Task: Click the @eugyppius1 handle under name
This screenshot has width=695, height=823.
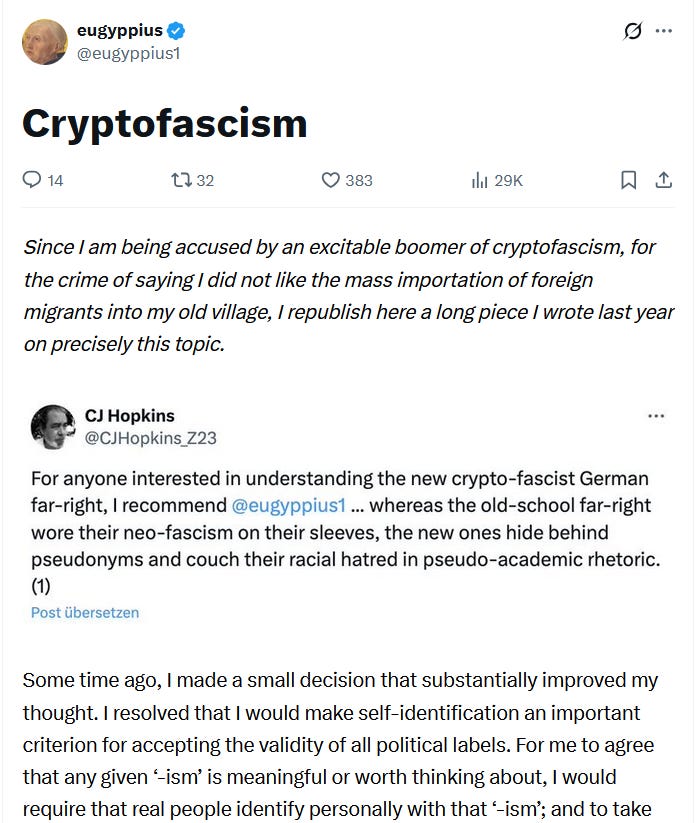Action: 129,53
